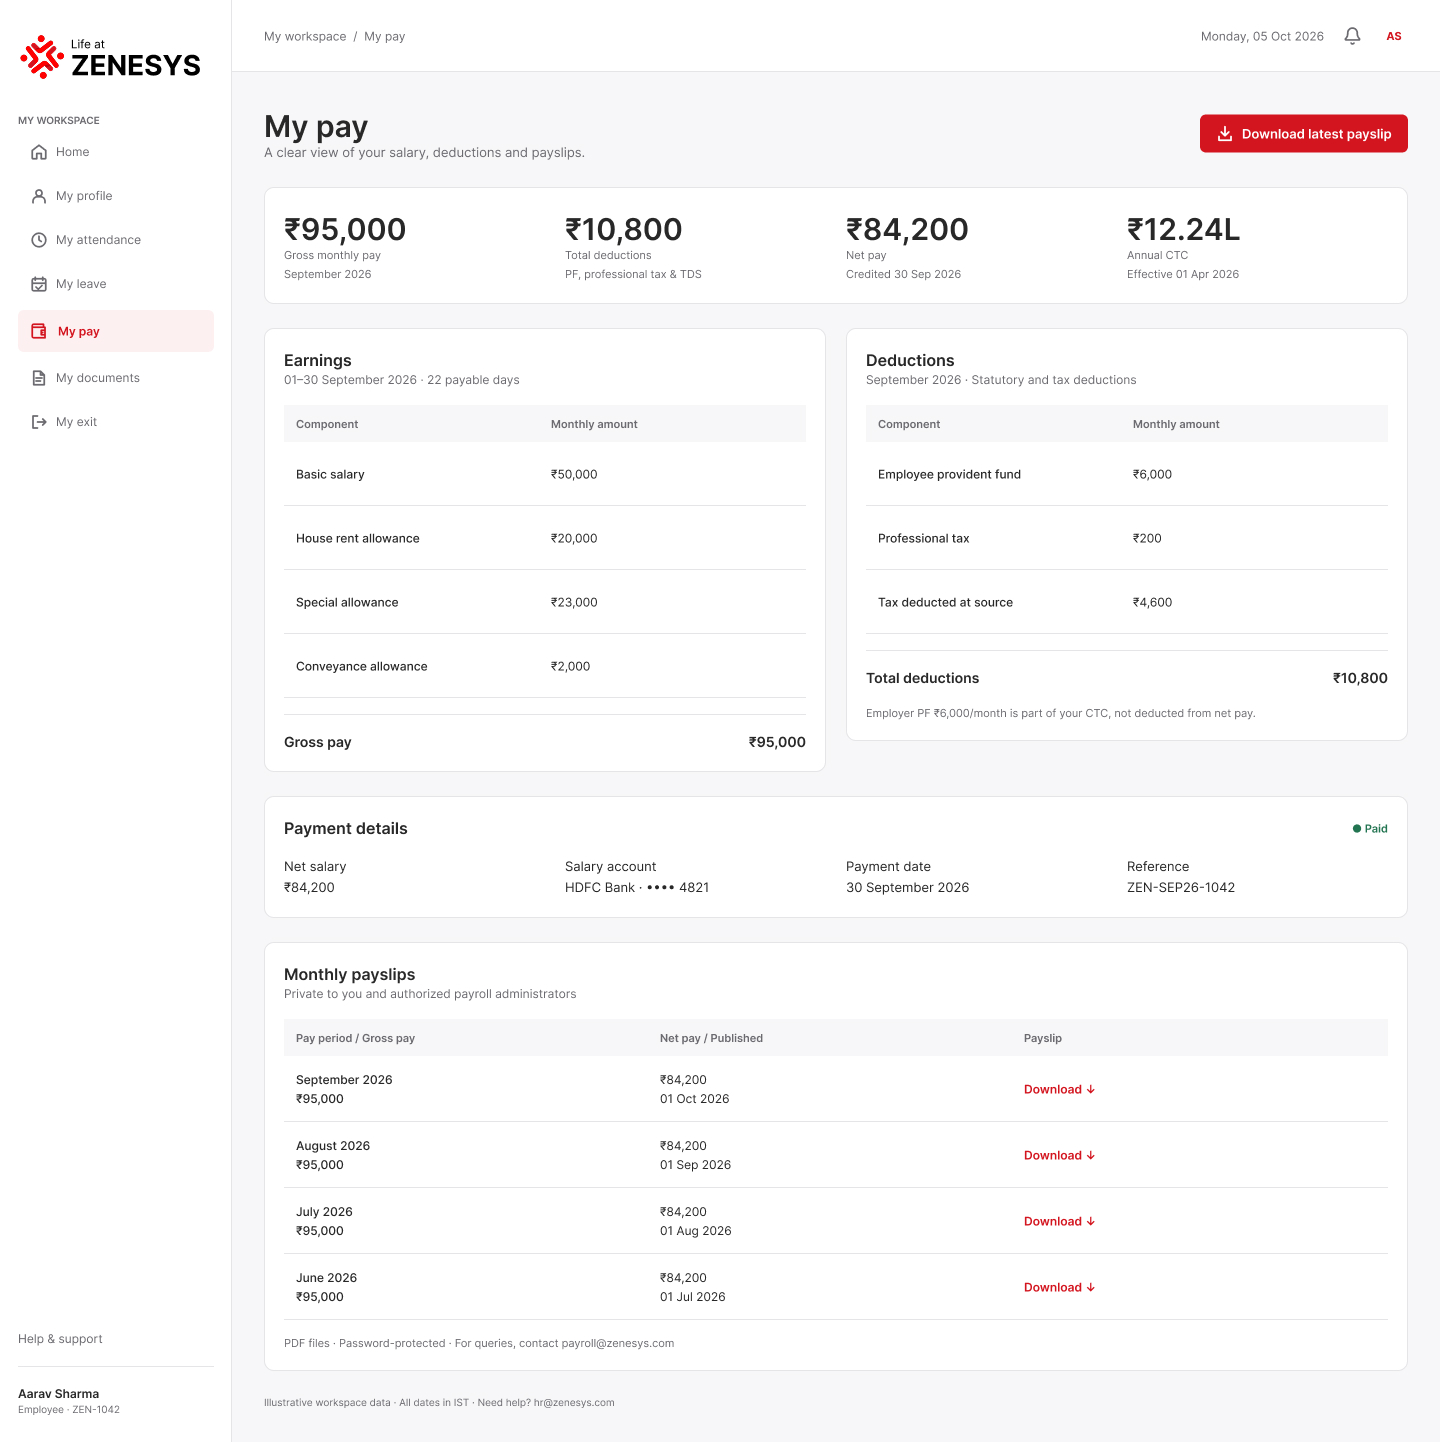The height and width of the screenshot is (1442, 1440).
Task: Select the House rent allowance label
Action: [358, 538]
